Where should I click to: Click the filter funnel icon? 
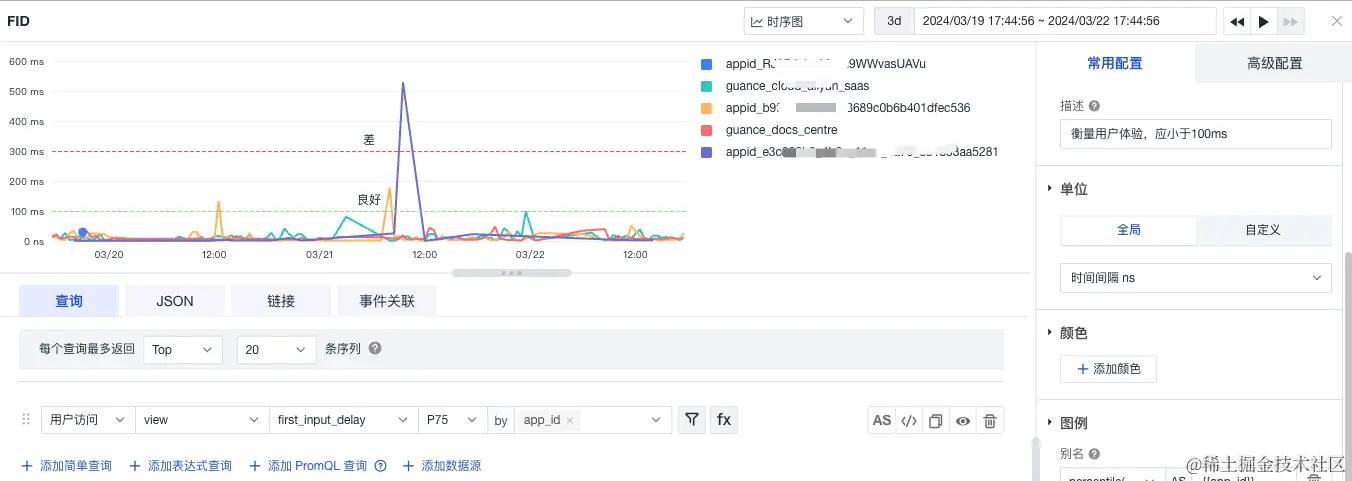click(x=691, y=420)
